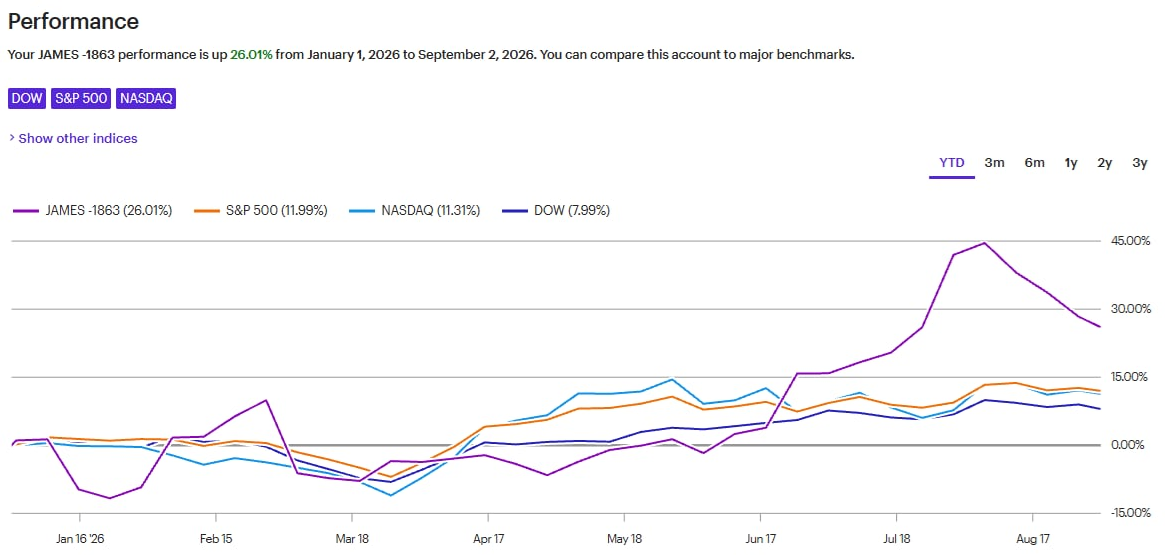Image resolution: width=1165 pixels, height=555 pixels.
Task: Switch to the 6m time range
Action: (x=1034, y=163)
